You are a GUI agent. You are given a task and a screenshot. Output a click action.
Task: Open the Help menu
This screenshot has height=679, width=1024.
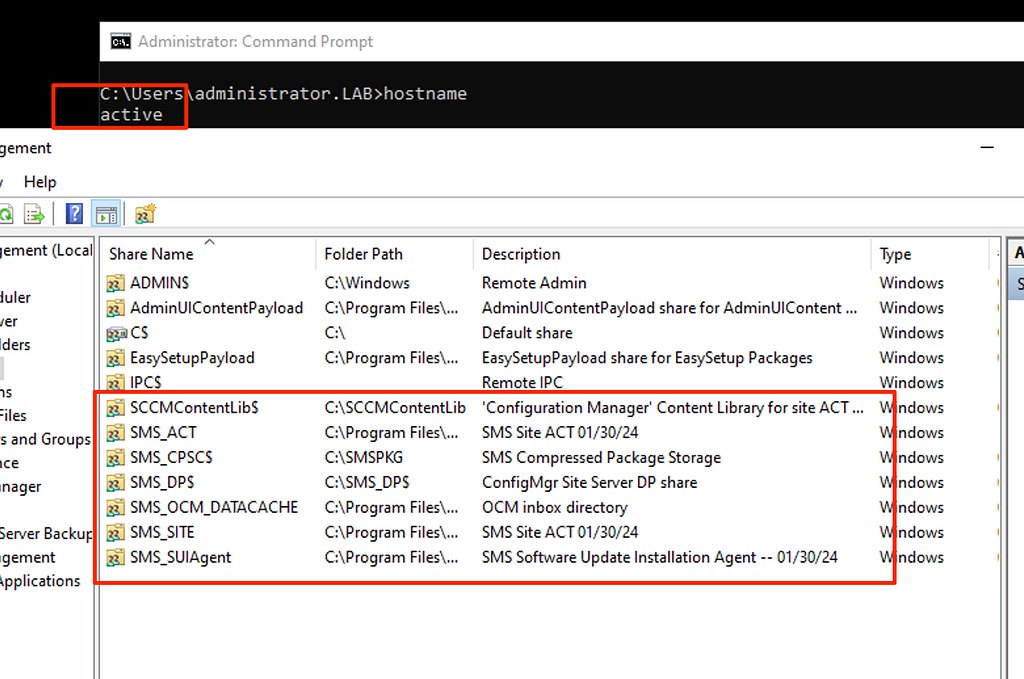[40, 182]
